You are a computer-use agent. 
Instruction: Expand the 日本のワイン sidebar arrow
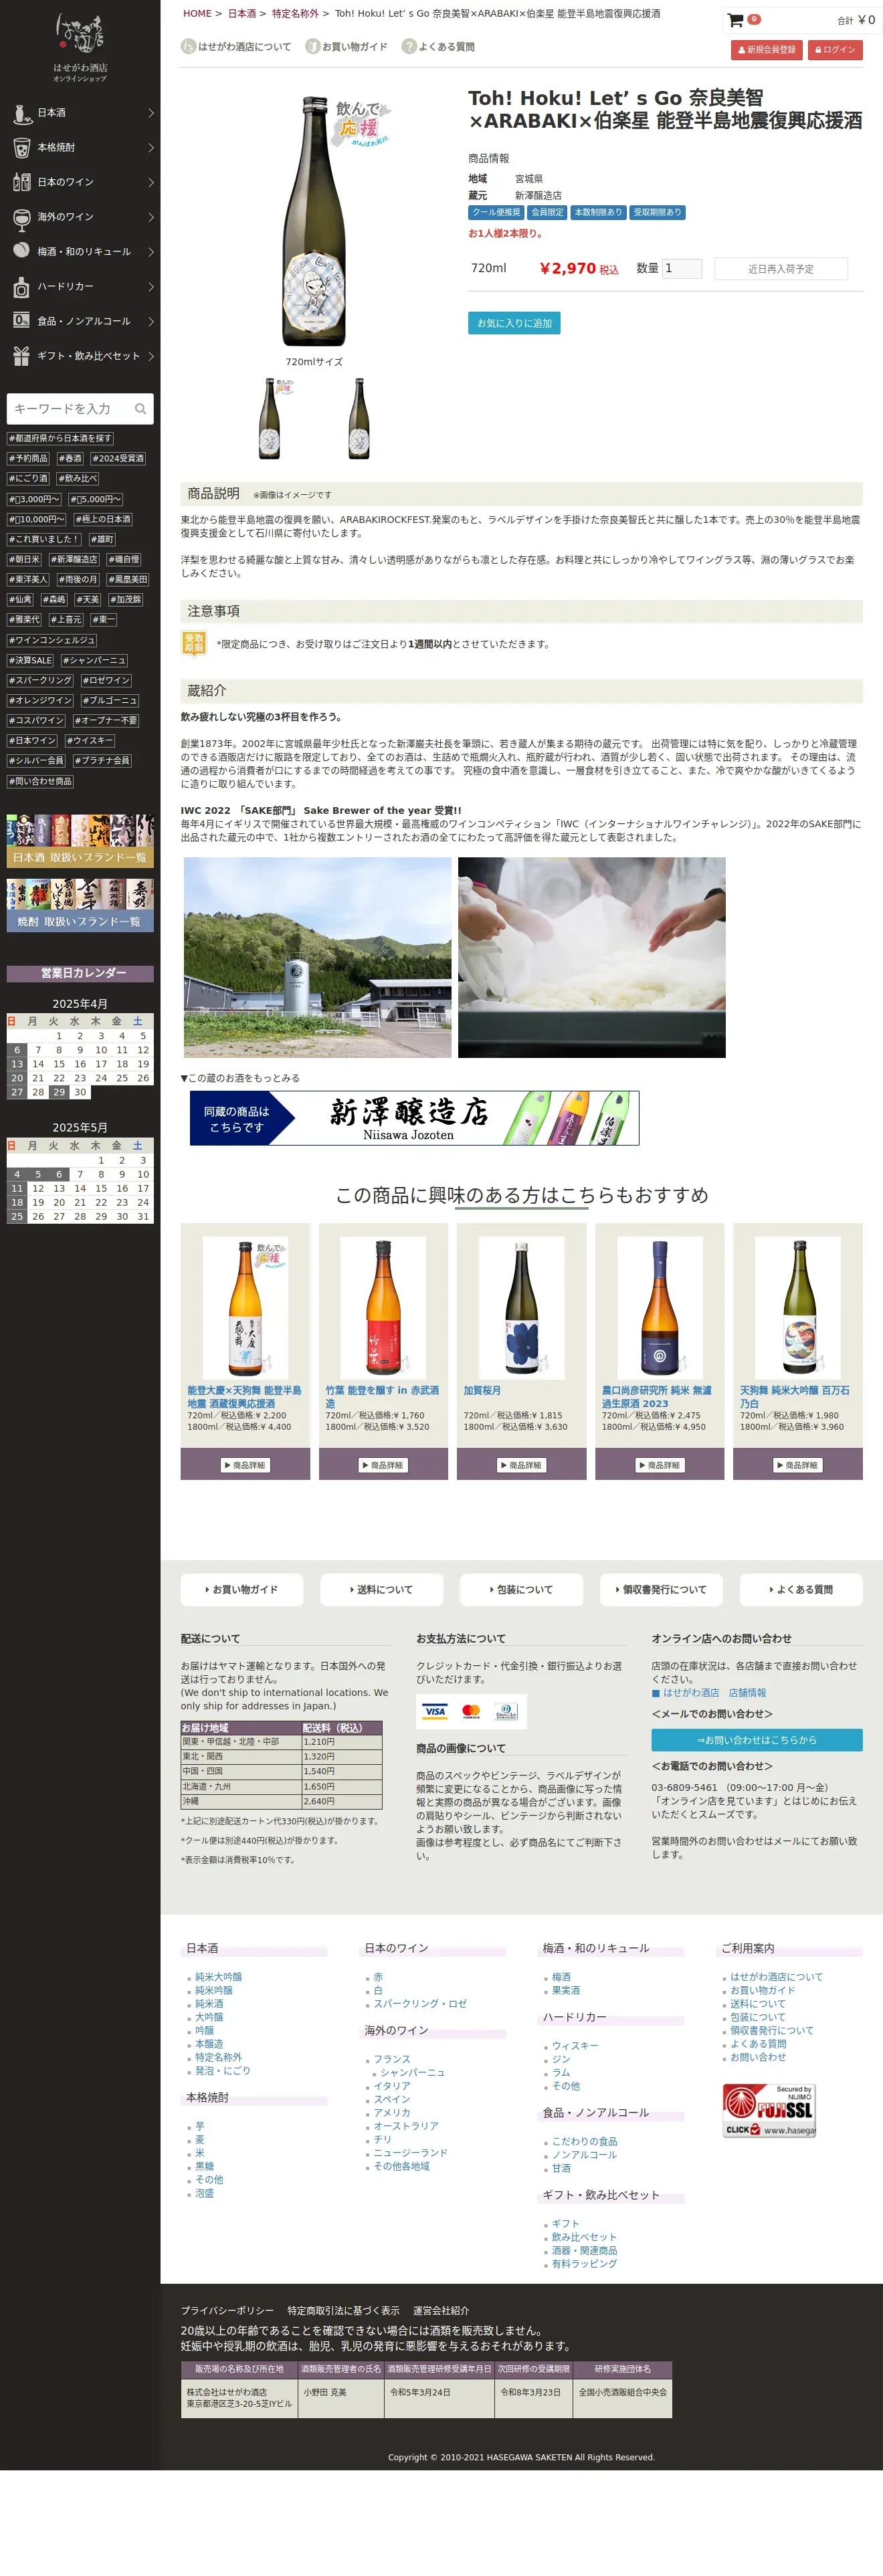pos(151,182)
